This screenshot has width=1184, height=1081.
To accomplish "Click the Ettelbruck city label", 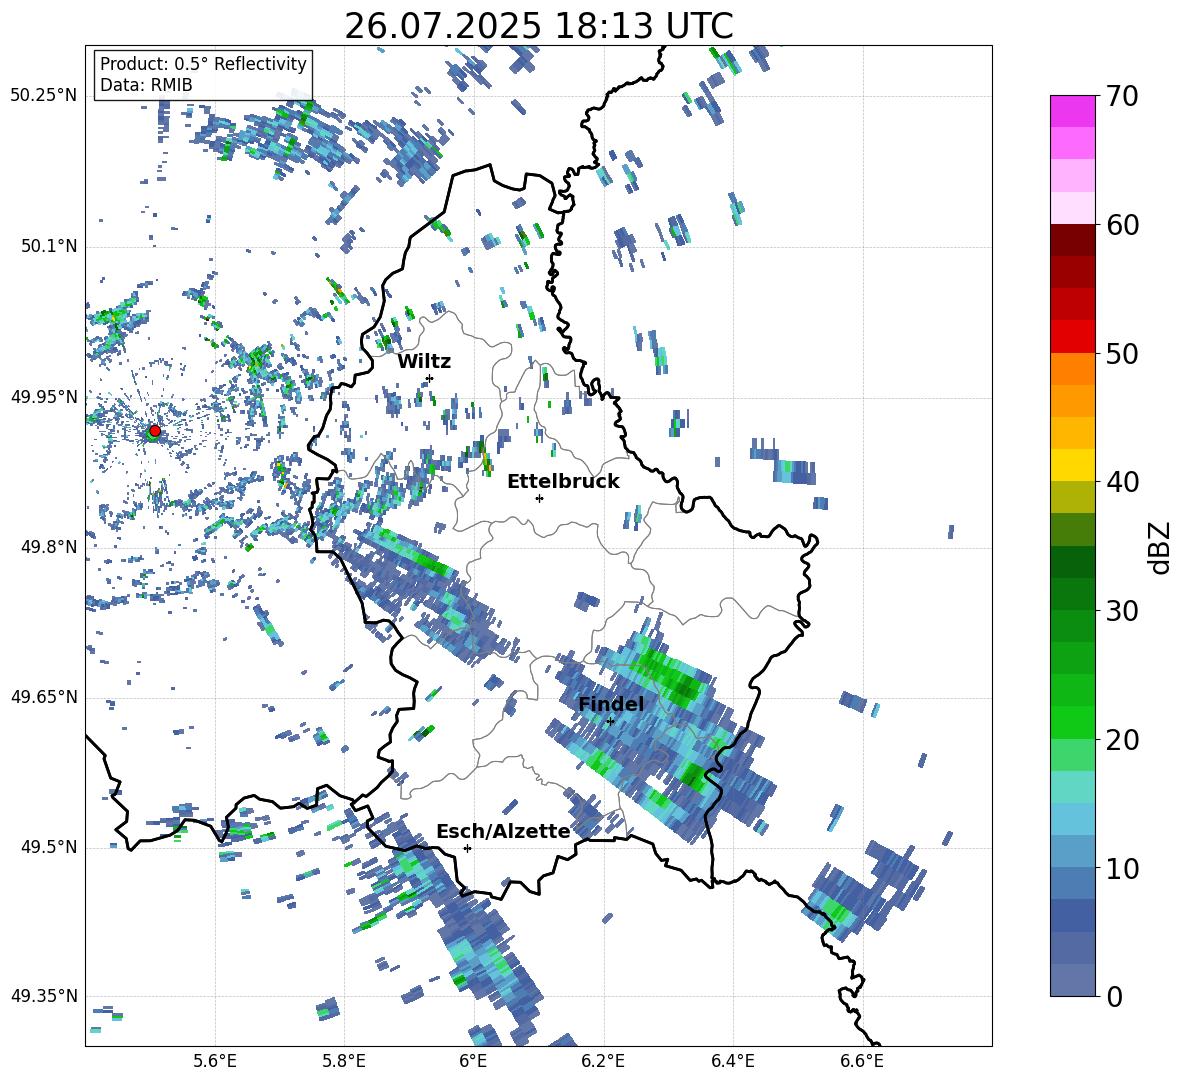I will [x=563, y=482].
